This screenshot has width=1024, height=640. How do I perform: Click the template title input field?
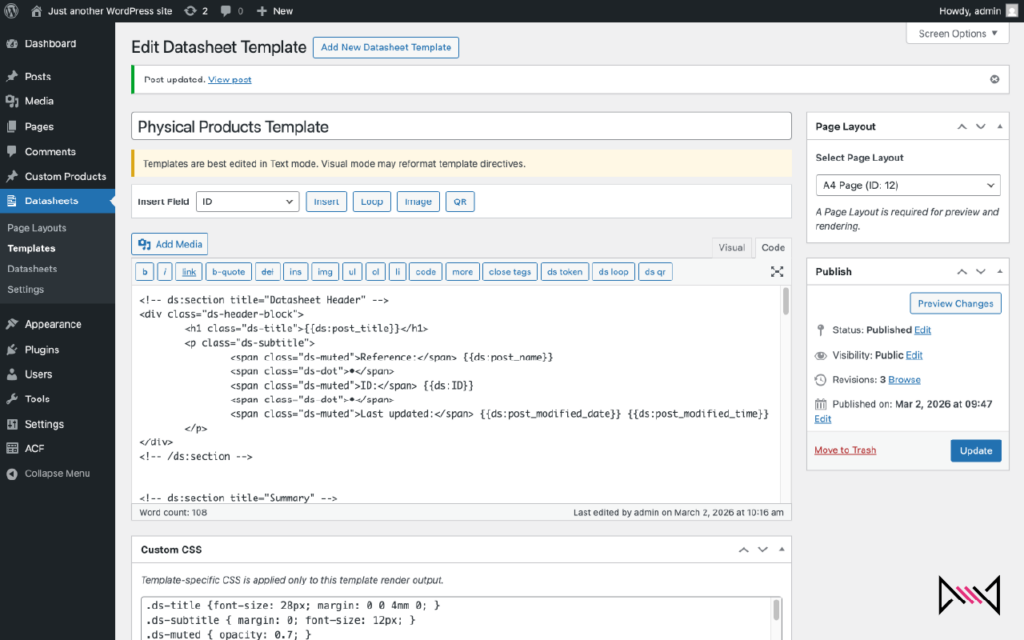(461, 127)
